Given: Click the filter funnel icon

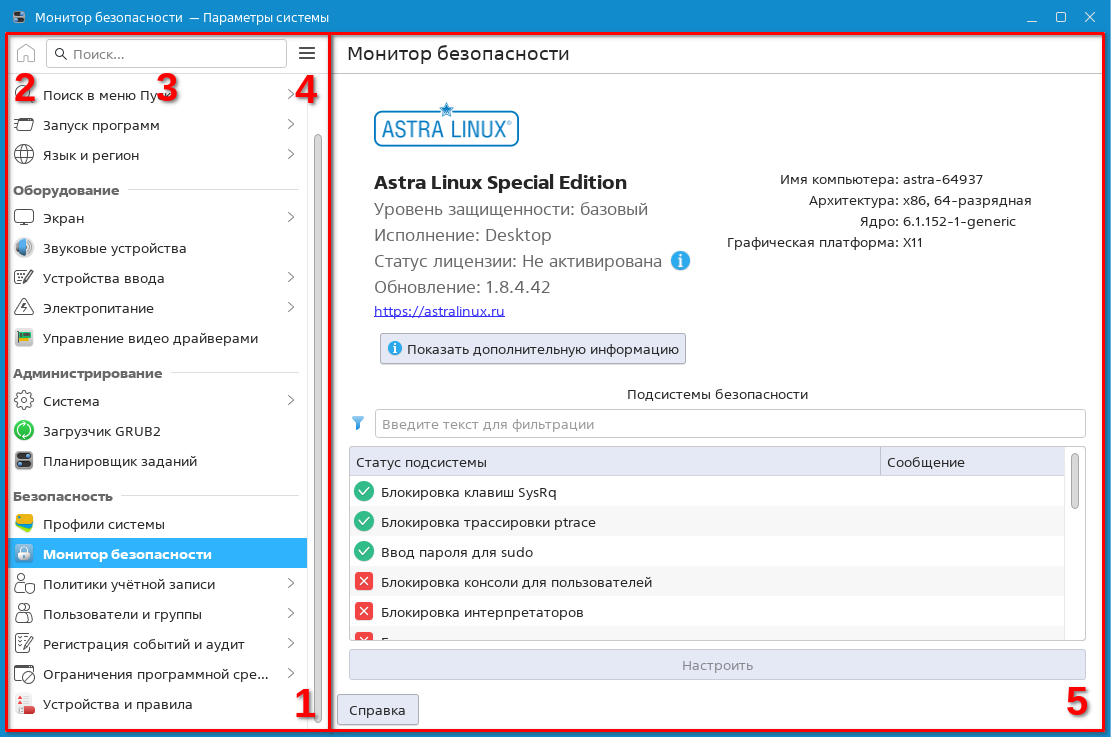Looking at the screenshot, I should point(359,424).
